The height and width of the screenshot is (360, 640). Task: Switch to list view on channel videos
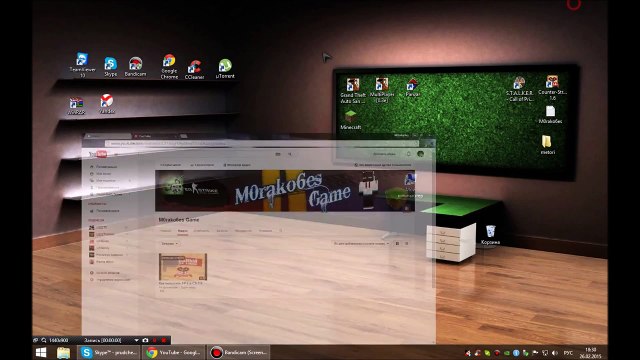tap(406, 244)
